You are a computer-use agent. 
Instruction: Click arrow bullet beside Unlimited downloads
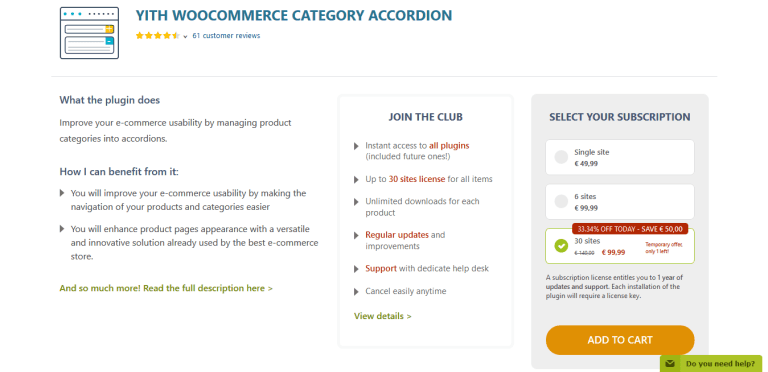(x=356, y=202)
